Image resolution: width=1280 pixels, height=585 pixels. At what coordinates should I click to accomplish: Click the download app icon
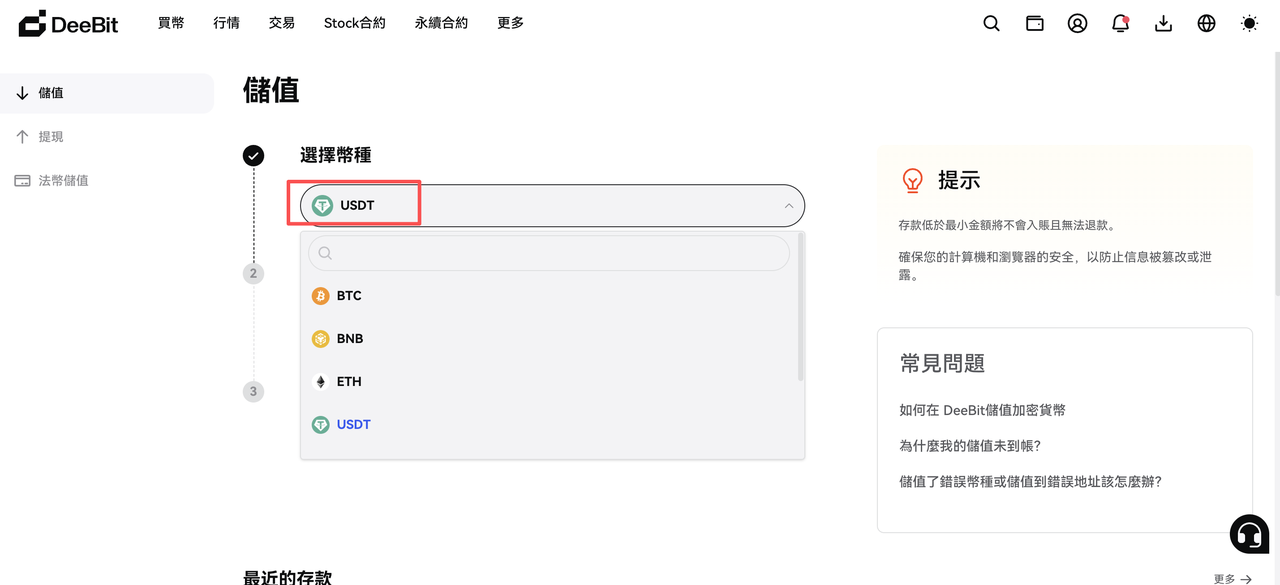[1163, 23]
